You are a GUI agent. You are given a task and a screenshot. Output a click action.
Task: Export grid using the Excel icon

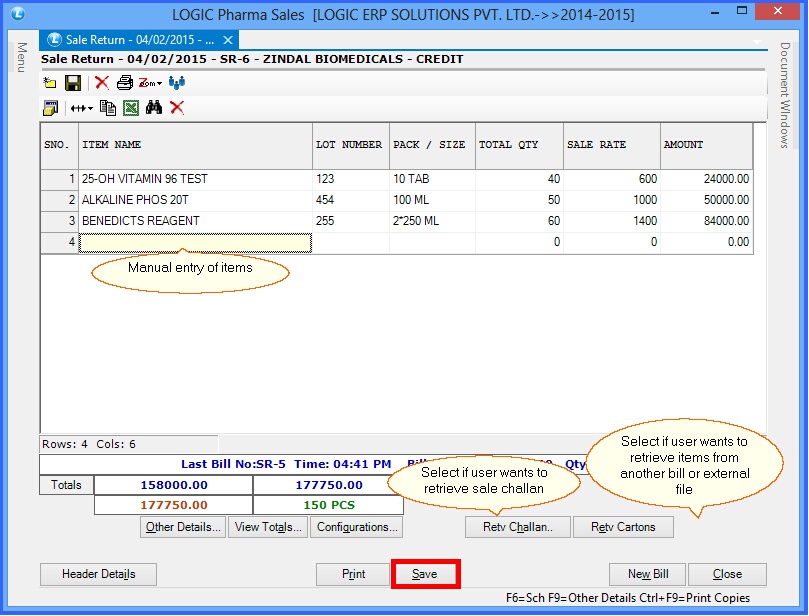pyautogui.click(x=131, y=108)
